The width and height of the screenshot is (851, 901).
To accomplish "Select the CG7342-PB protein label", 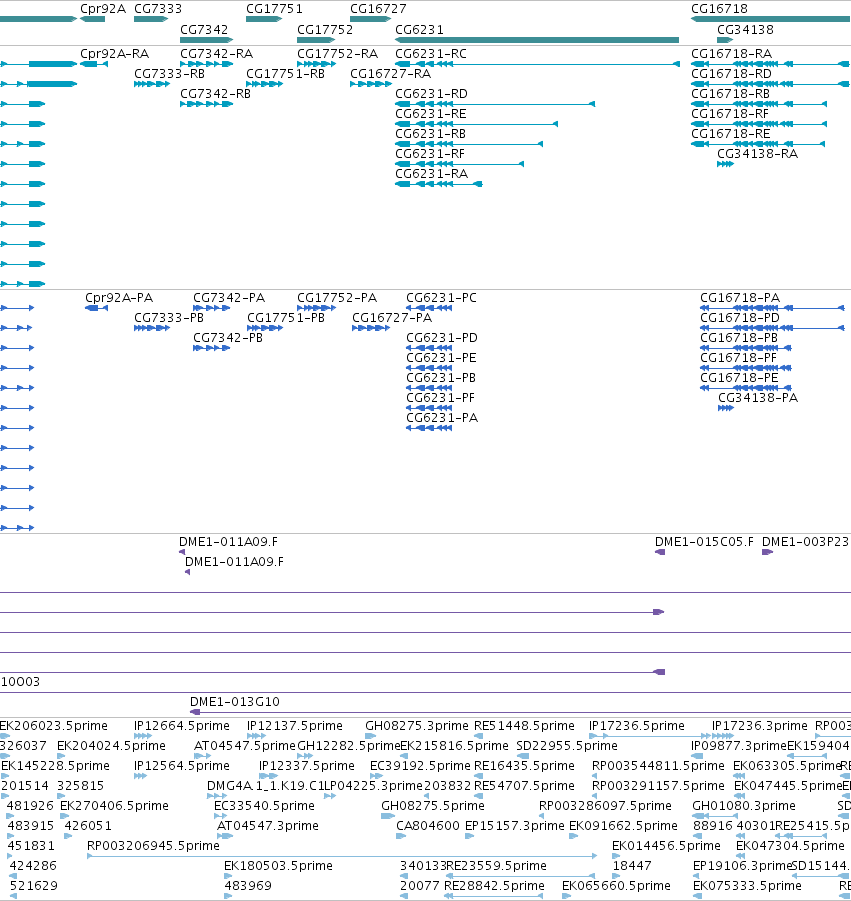I will click(x=228, y=338).
